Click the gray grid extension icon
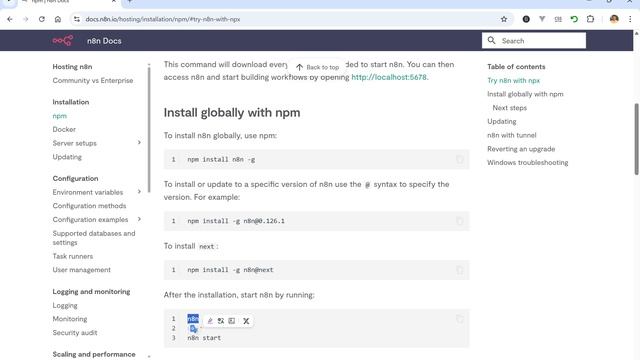640x360 pixels. pyautogui.click(x=558, y=19)
